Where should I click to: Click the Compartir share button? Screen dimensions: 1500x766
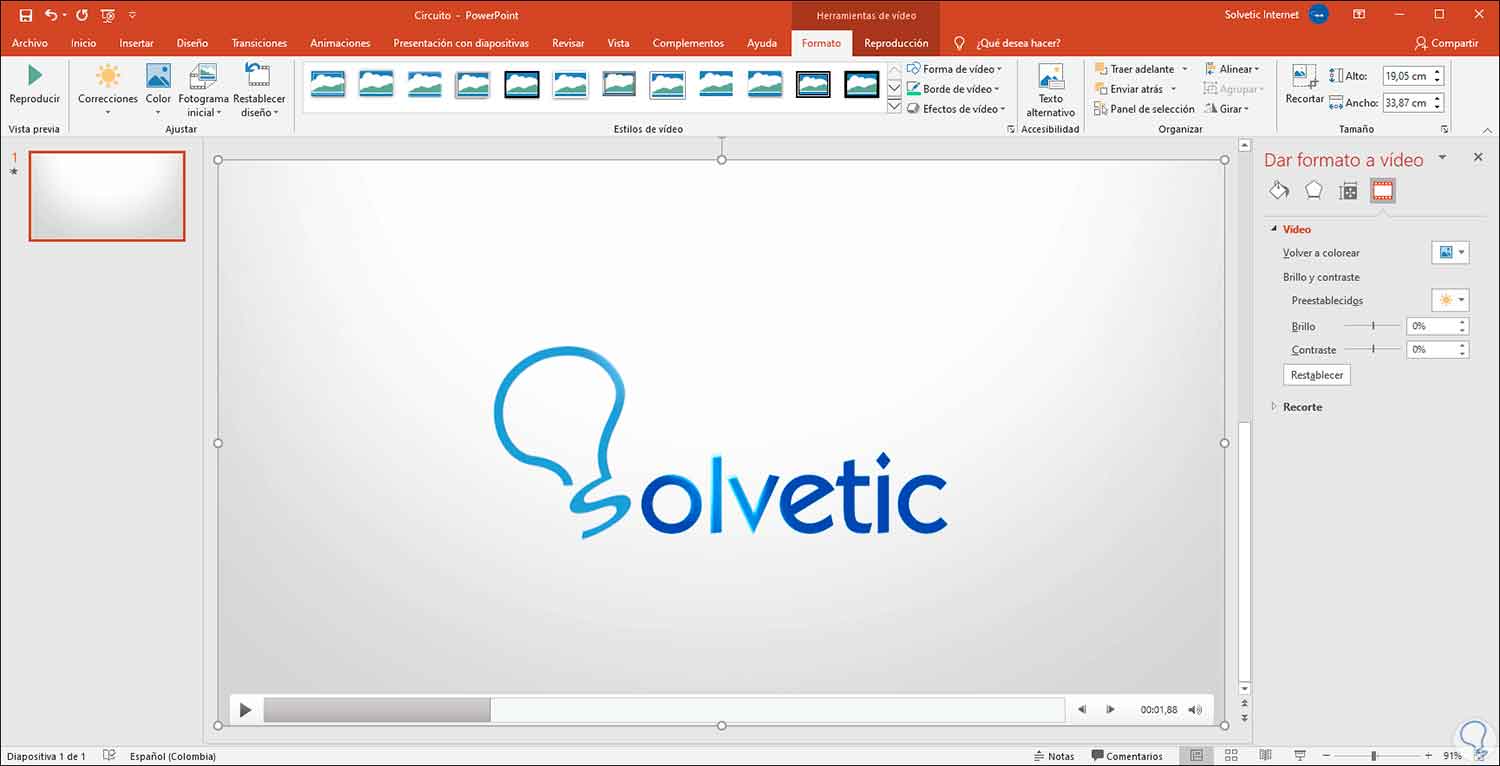pyautogui.click(x=1447, y=43)
